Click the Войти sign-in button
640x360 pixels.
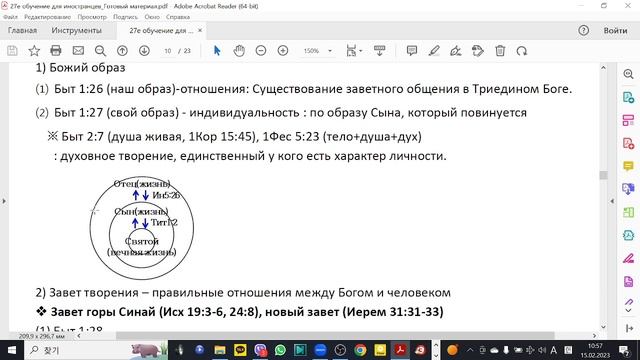coord(615,31)
